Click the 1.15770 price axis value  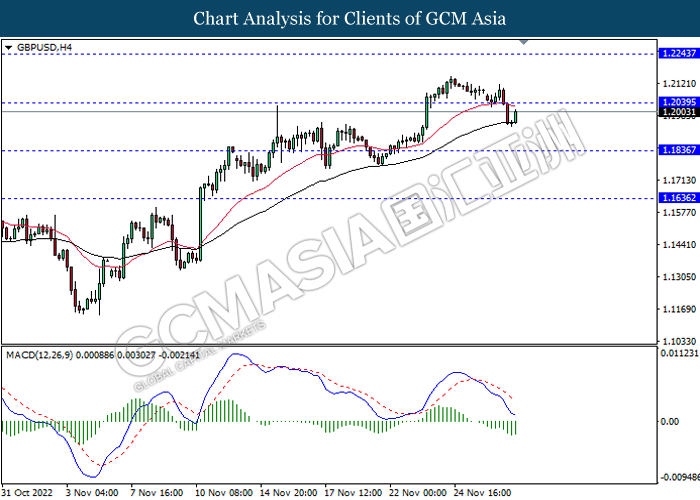[x=679, y=212]
